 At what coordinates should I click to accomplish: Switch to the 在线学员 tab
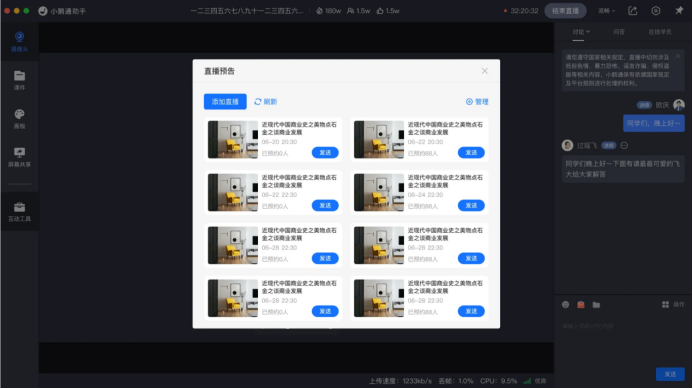[660, 32]
